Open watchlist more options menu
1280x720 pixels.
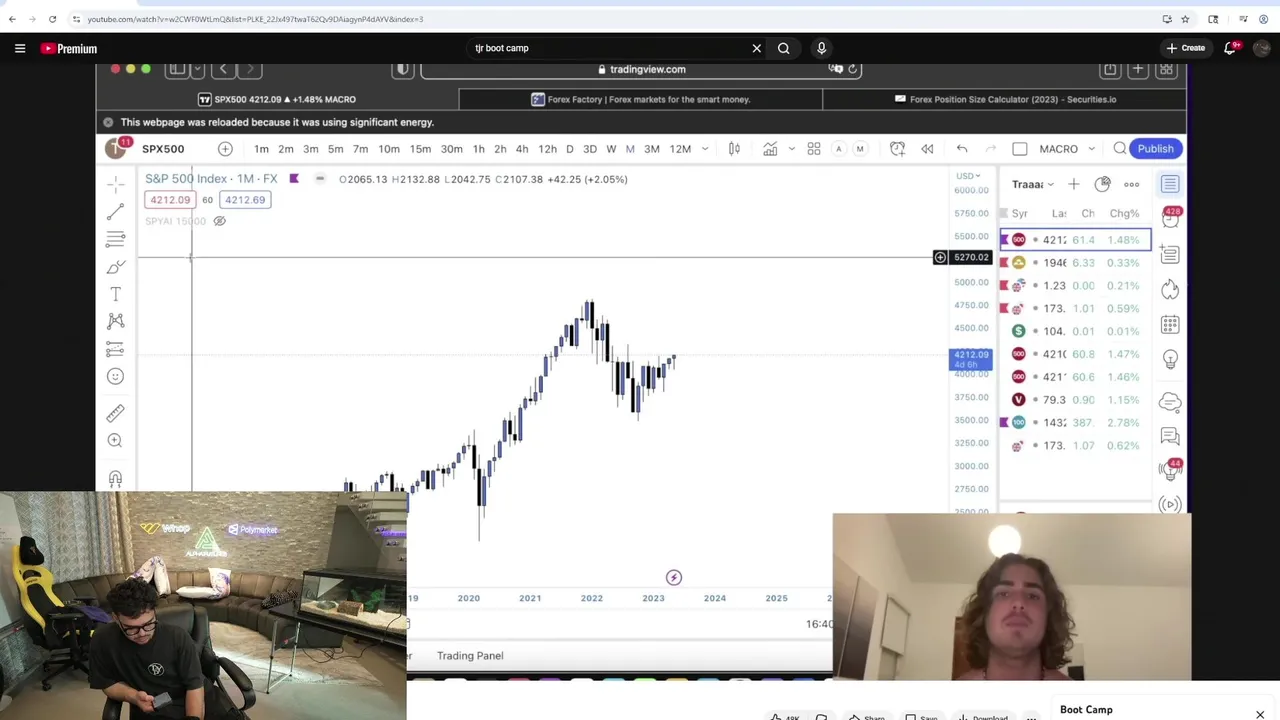(1132, 184)
